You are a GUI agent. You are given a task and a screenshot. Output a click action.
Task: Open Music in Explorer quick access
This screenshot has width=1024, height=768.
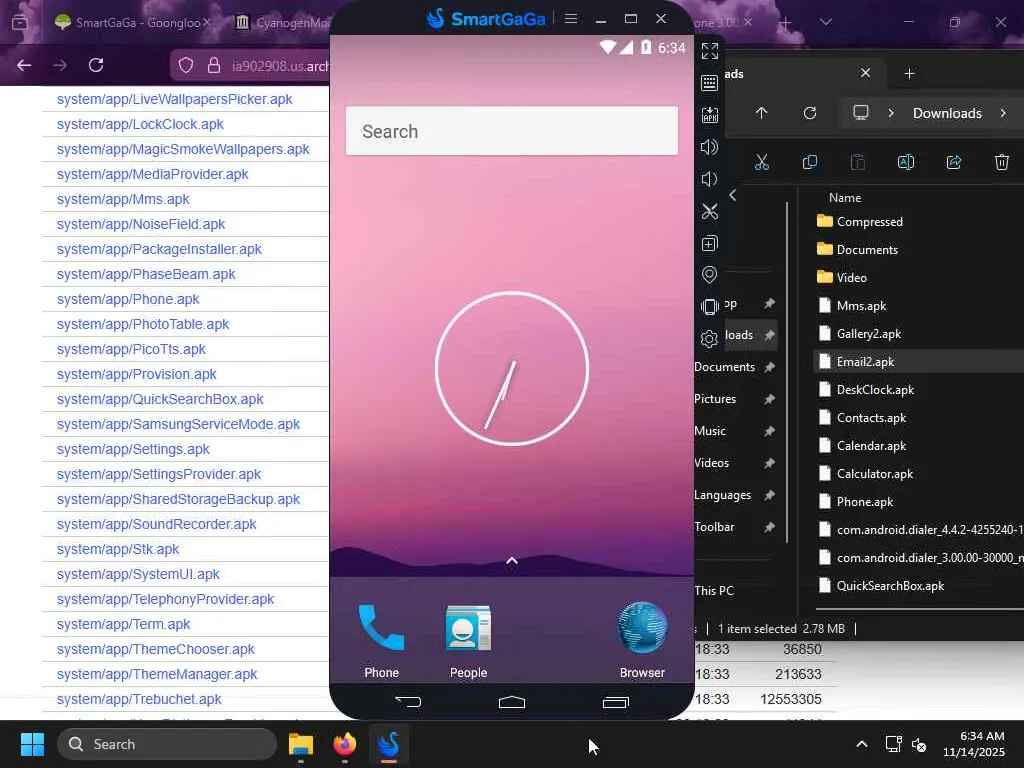(710, 431)
